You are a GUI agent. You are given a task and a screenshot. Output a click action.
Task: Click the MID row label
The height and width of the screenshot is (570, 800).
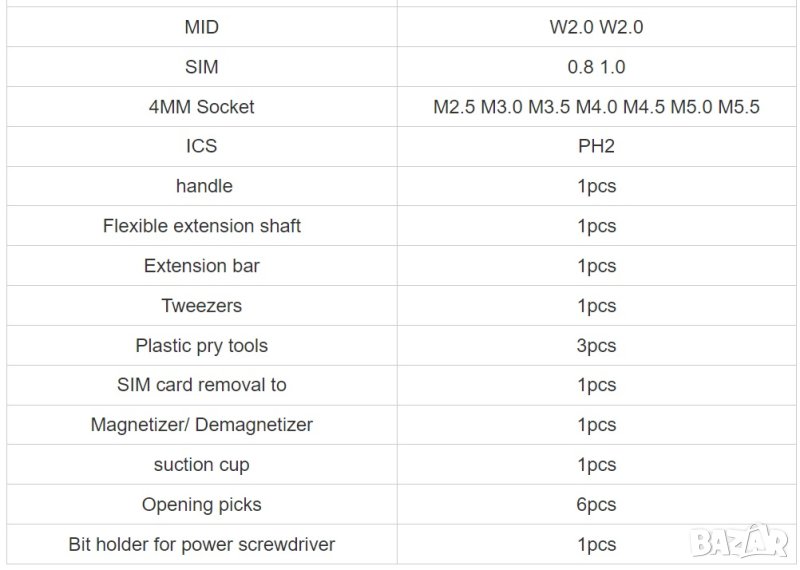(x=202, y=27)
